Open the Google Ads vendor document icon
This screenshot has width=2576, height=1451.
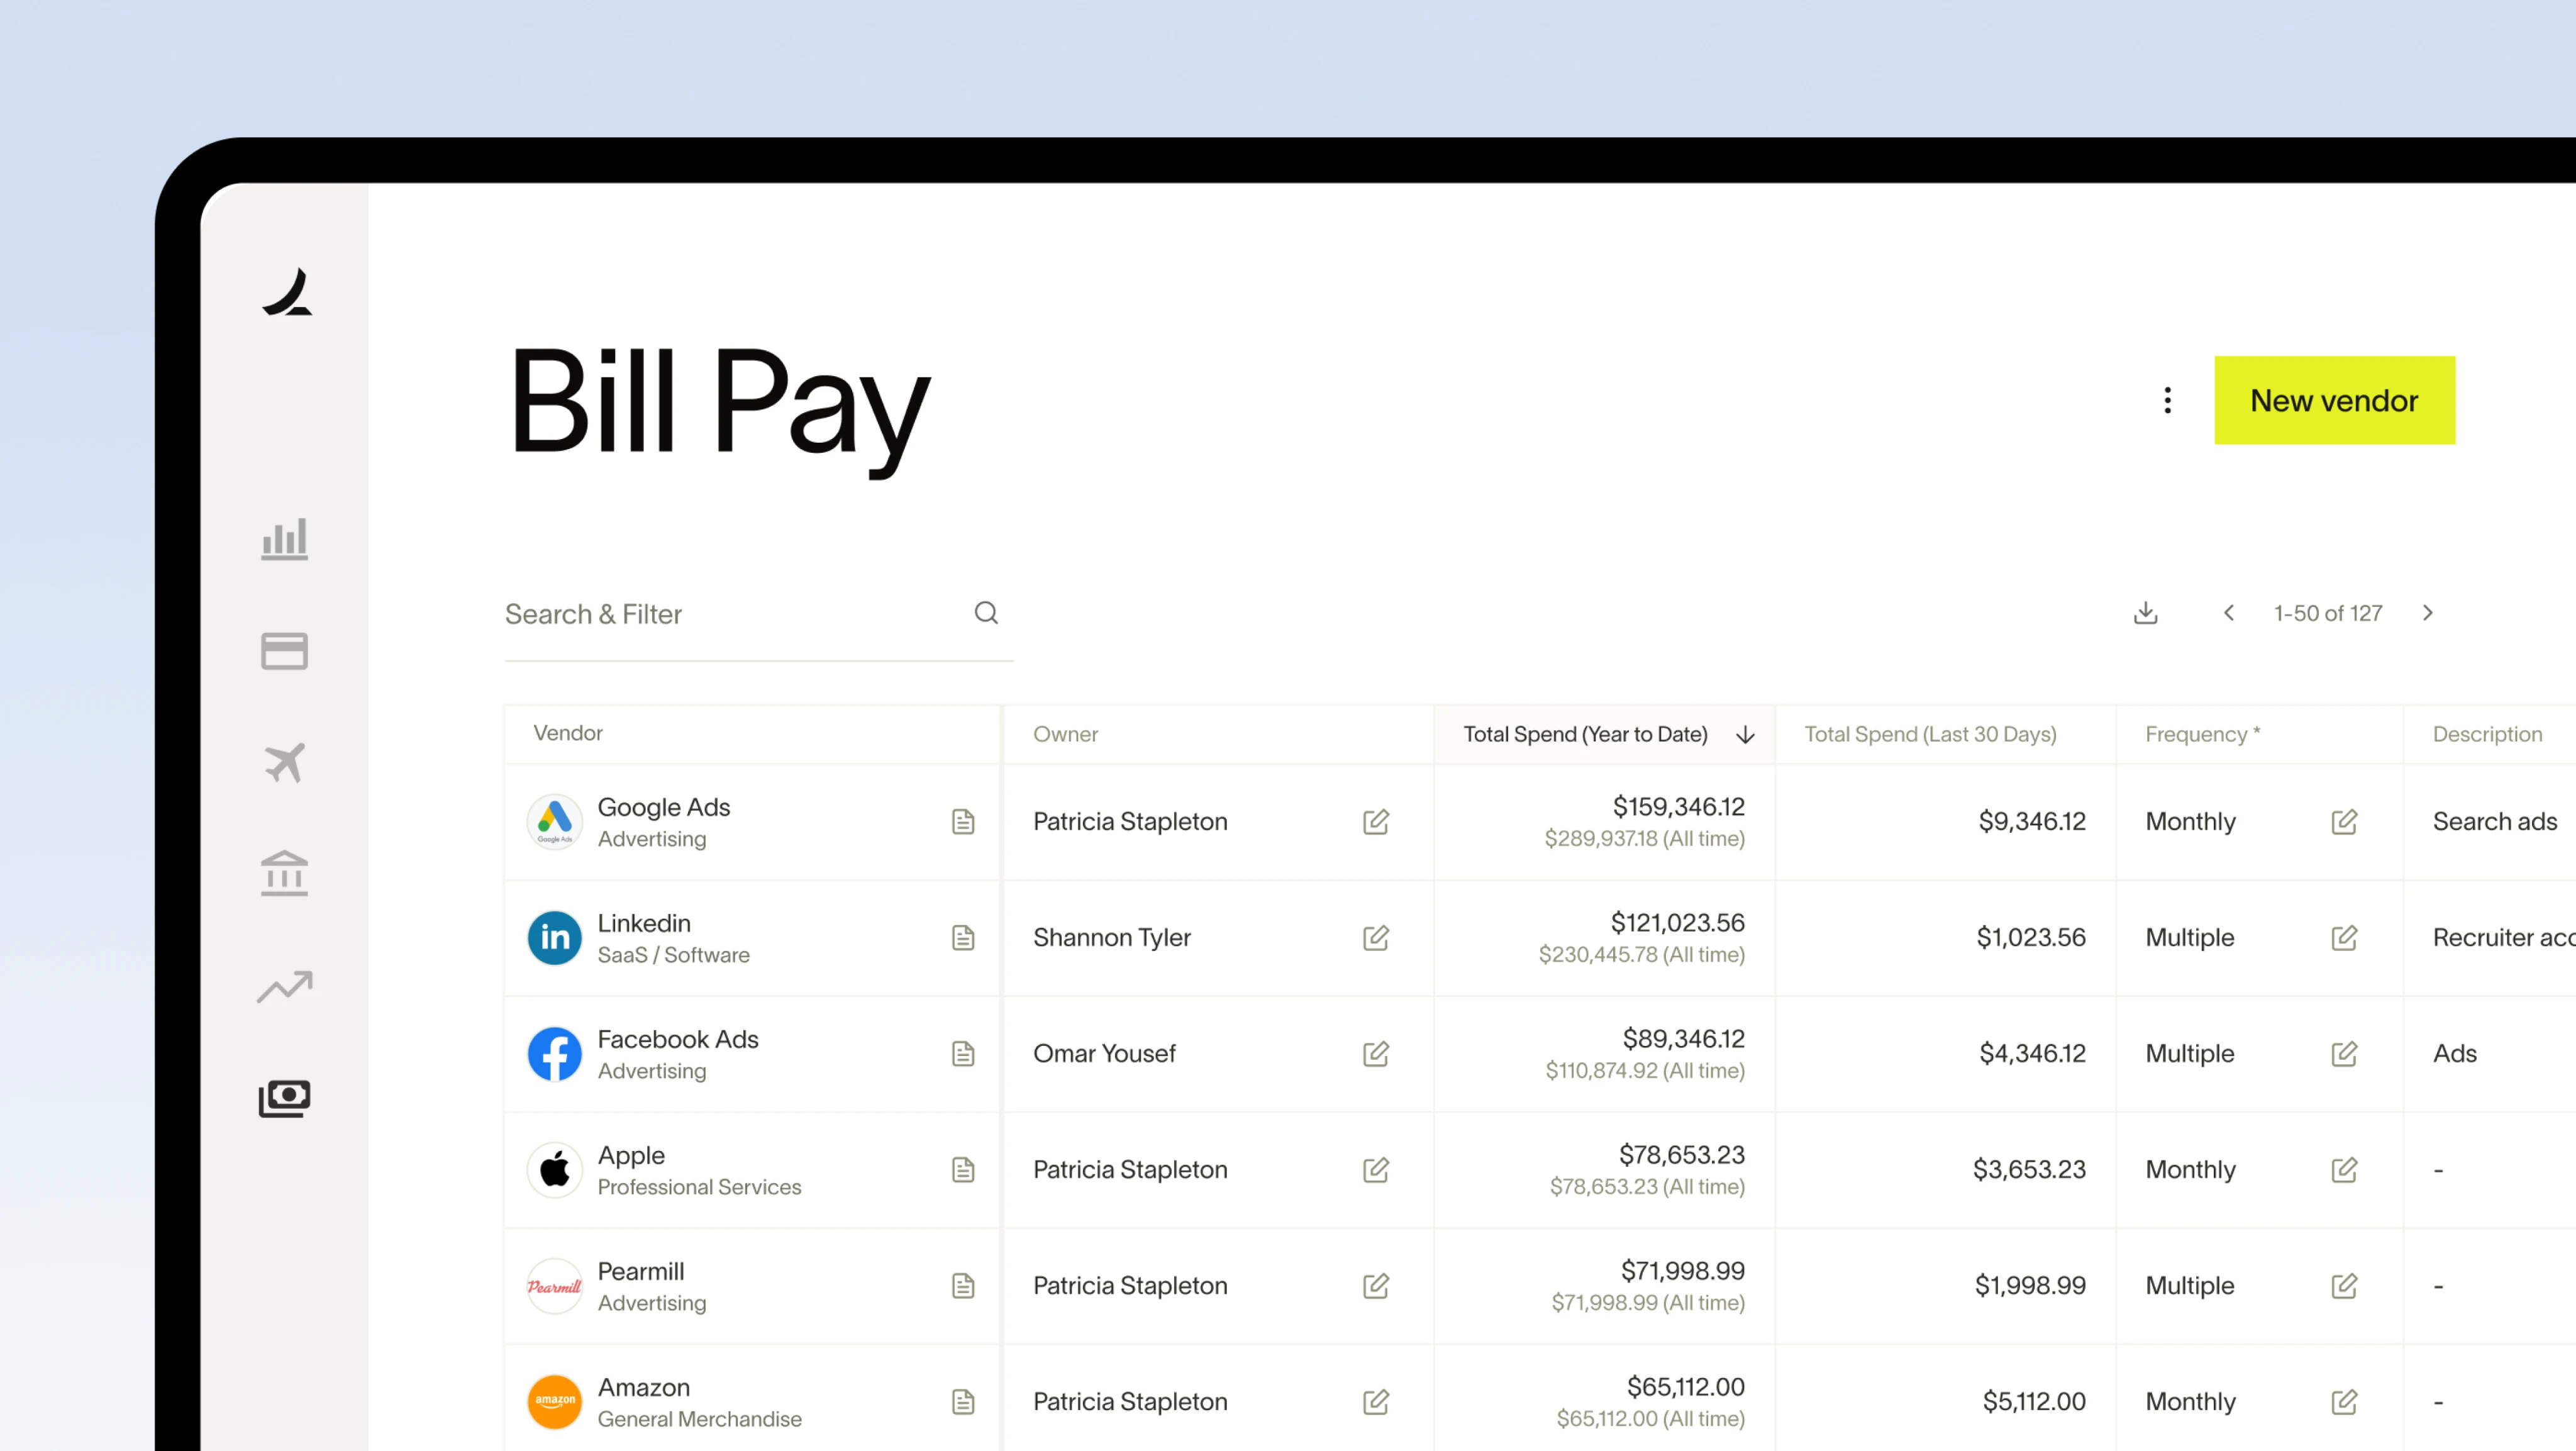(x=962, y=822)
